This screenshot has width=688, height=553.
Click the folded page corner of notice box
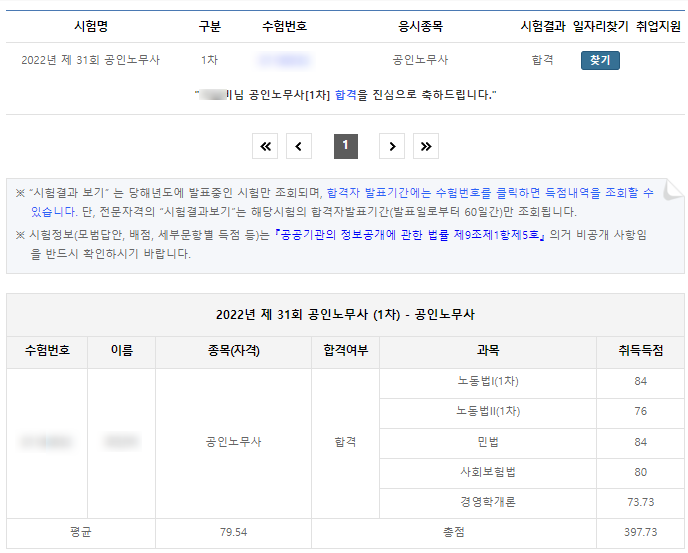[673, 189]
